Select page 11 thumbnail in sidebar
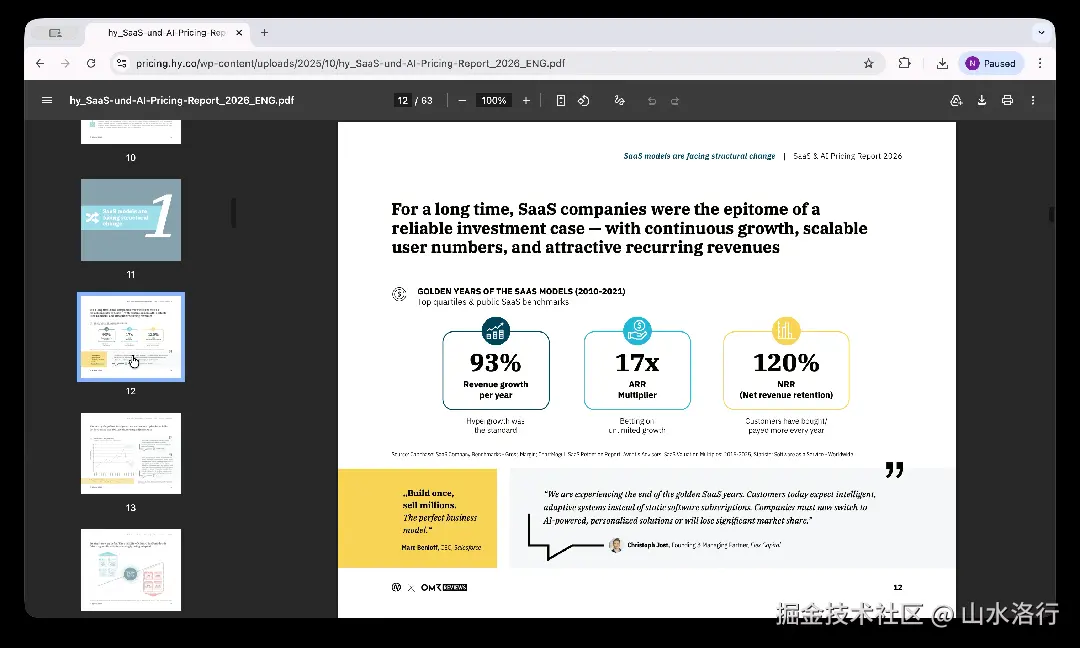Screen dimensions: 1080x648 (131, 220)
